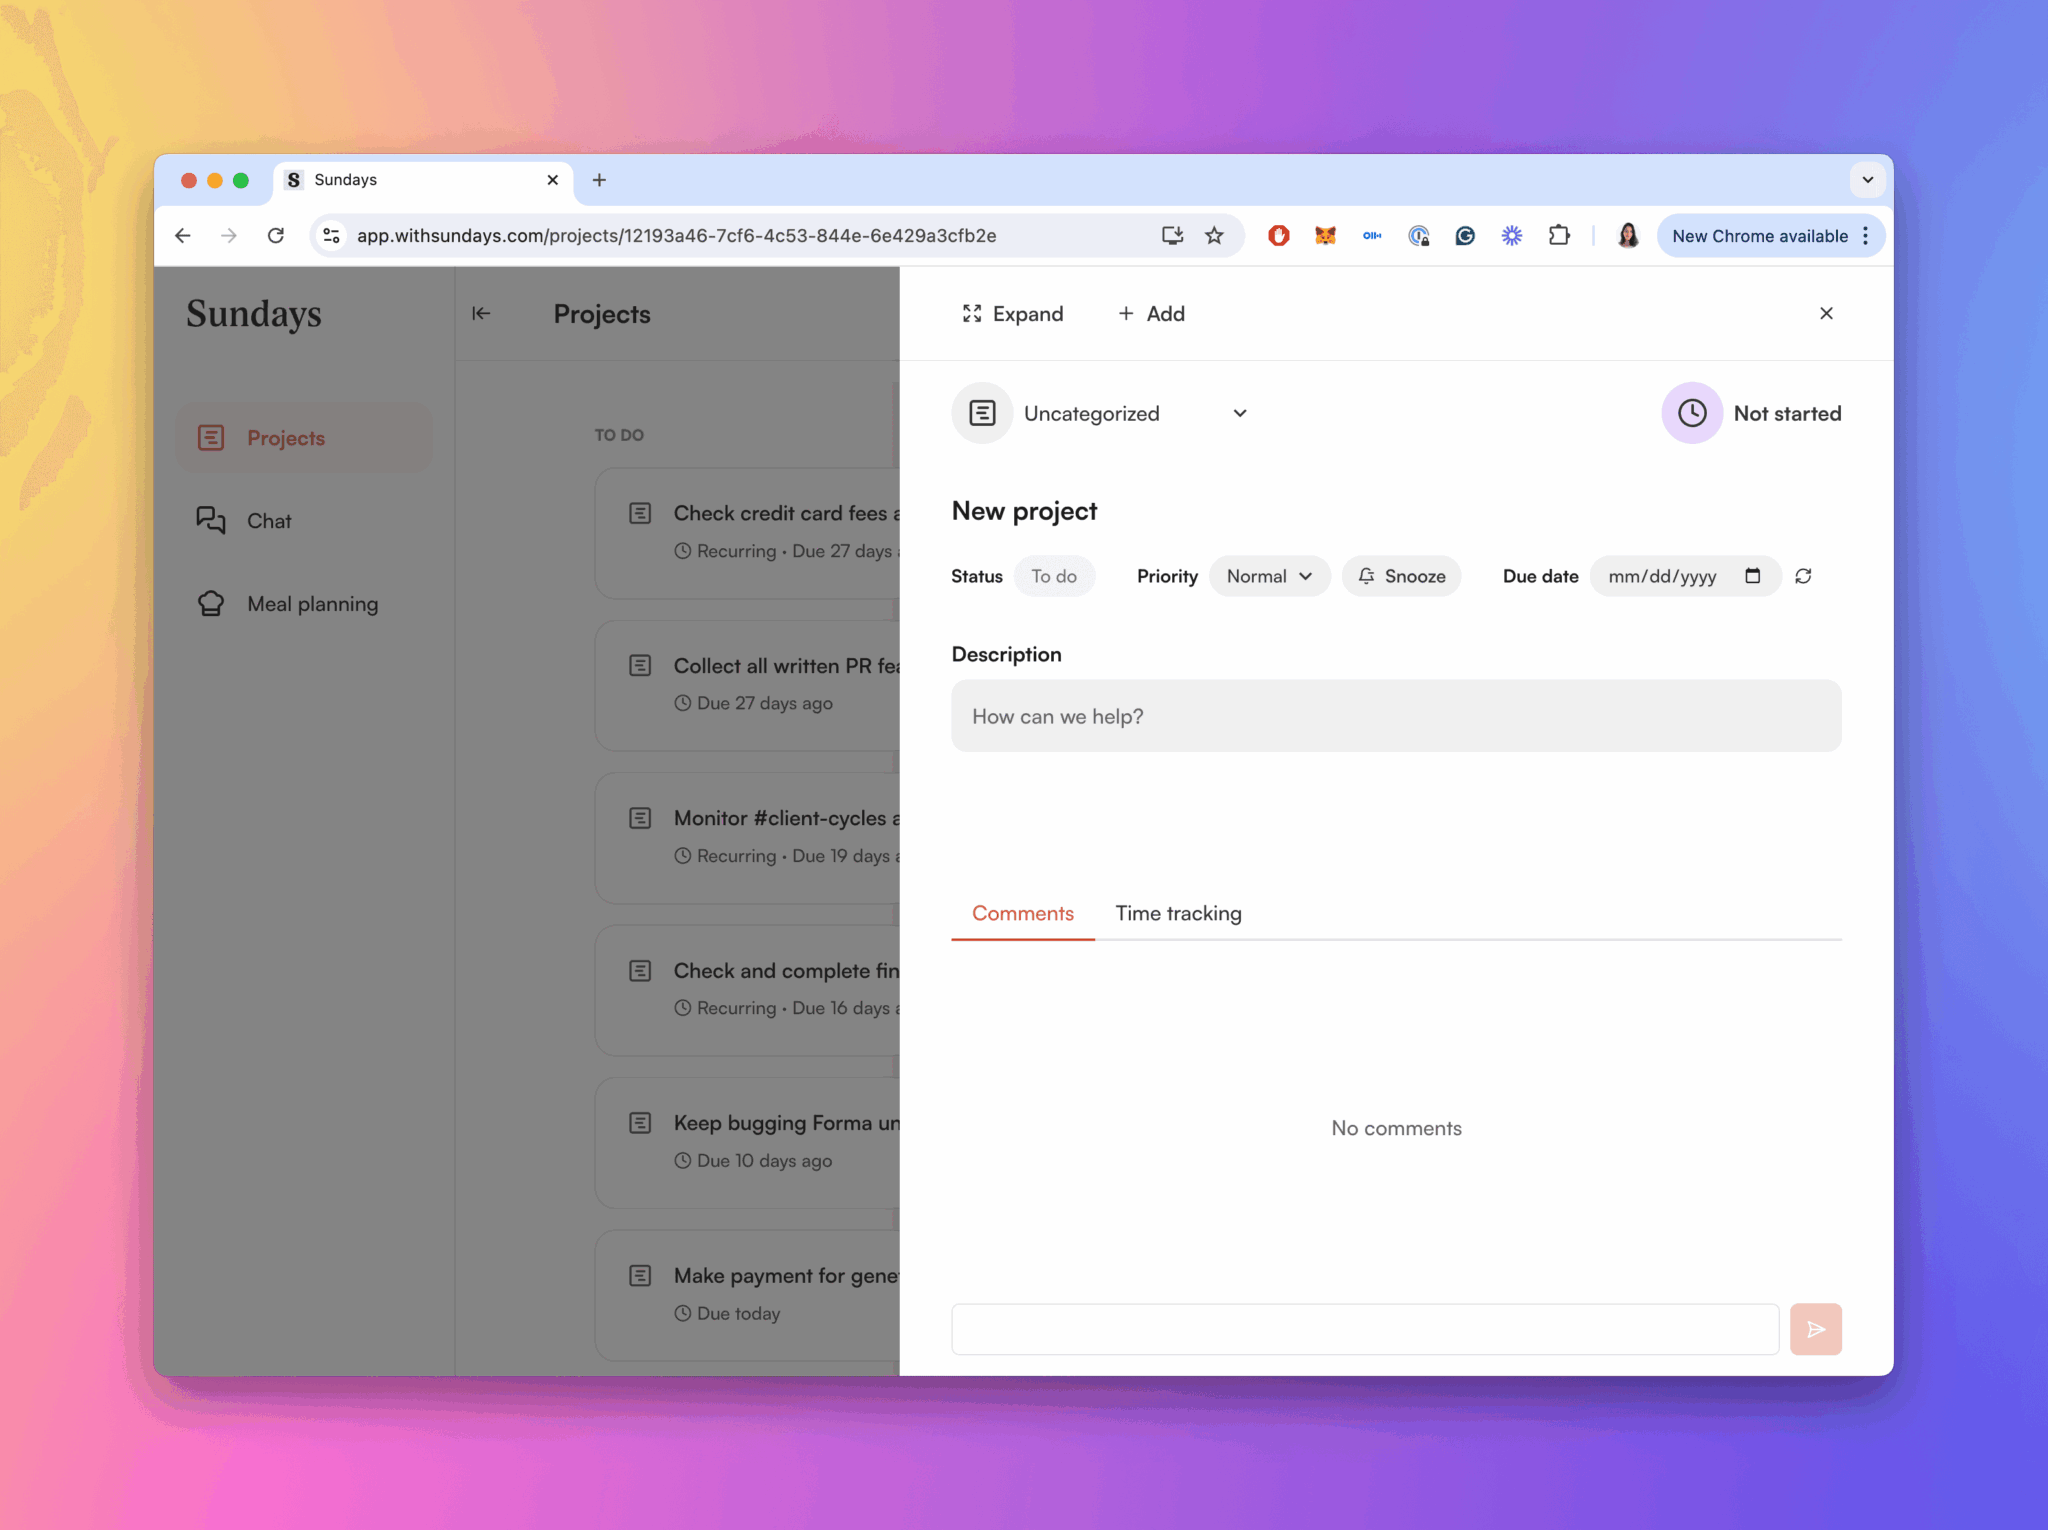Click the Add plus button
Screen dimensions: 2048x1530
(x=1151, y=314)
